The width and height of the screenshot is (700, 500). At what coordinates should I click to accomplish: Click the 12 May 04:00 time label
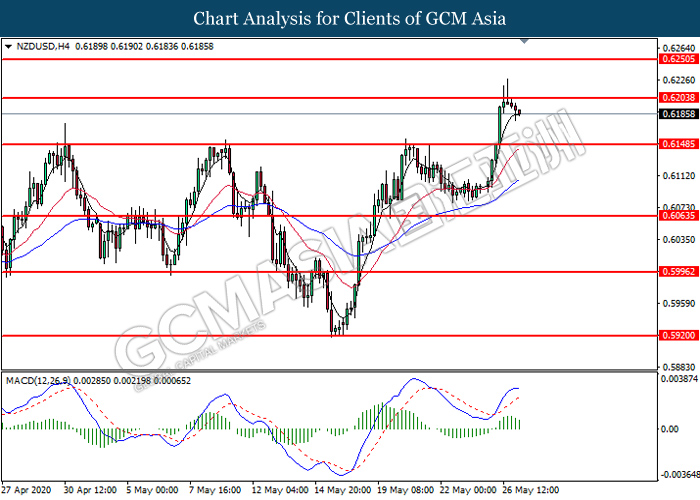279,490
